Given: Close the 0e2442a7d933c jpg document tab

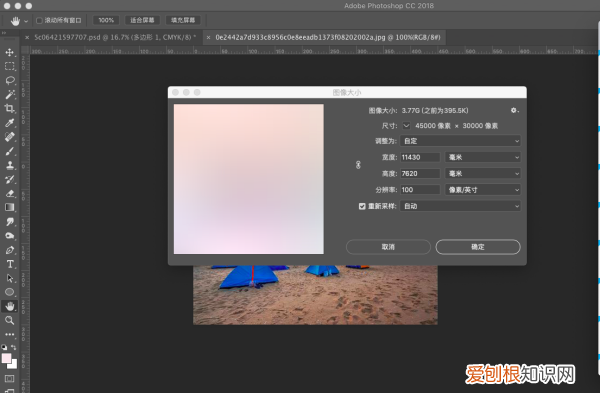Looking at the screenshot, I should click(x=209, y=38).
